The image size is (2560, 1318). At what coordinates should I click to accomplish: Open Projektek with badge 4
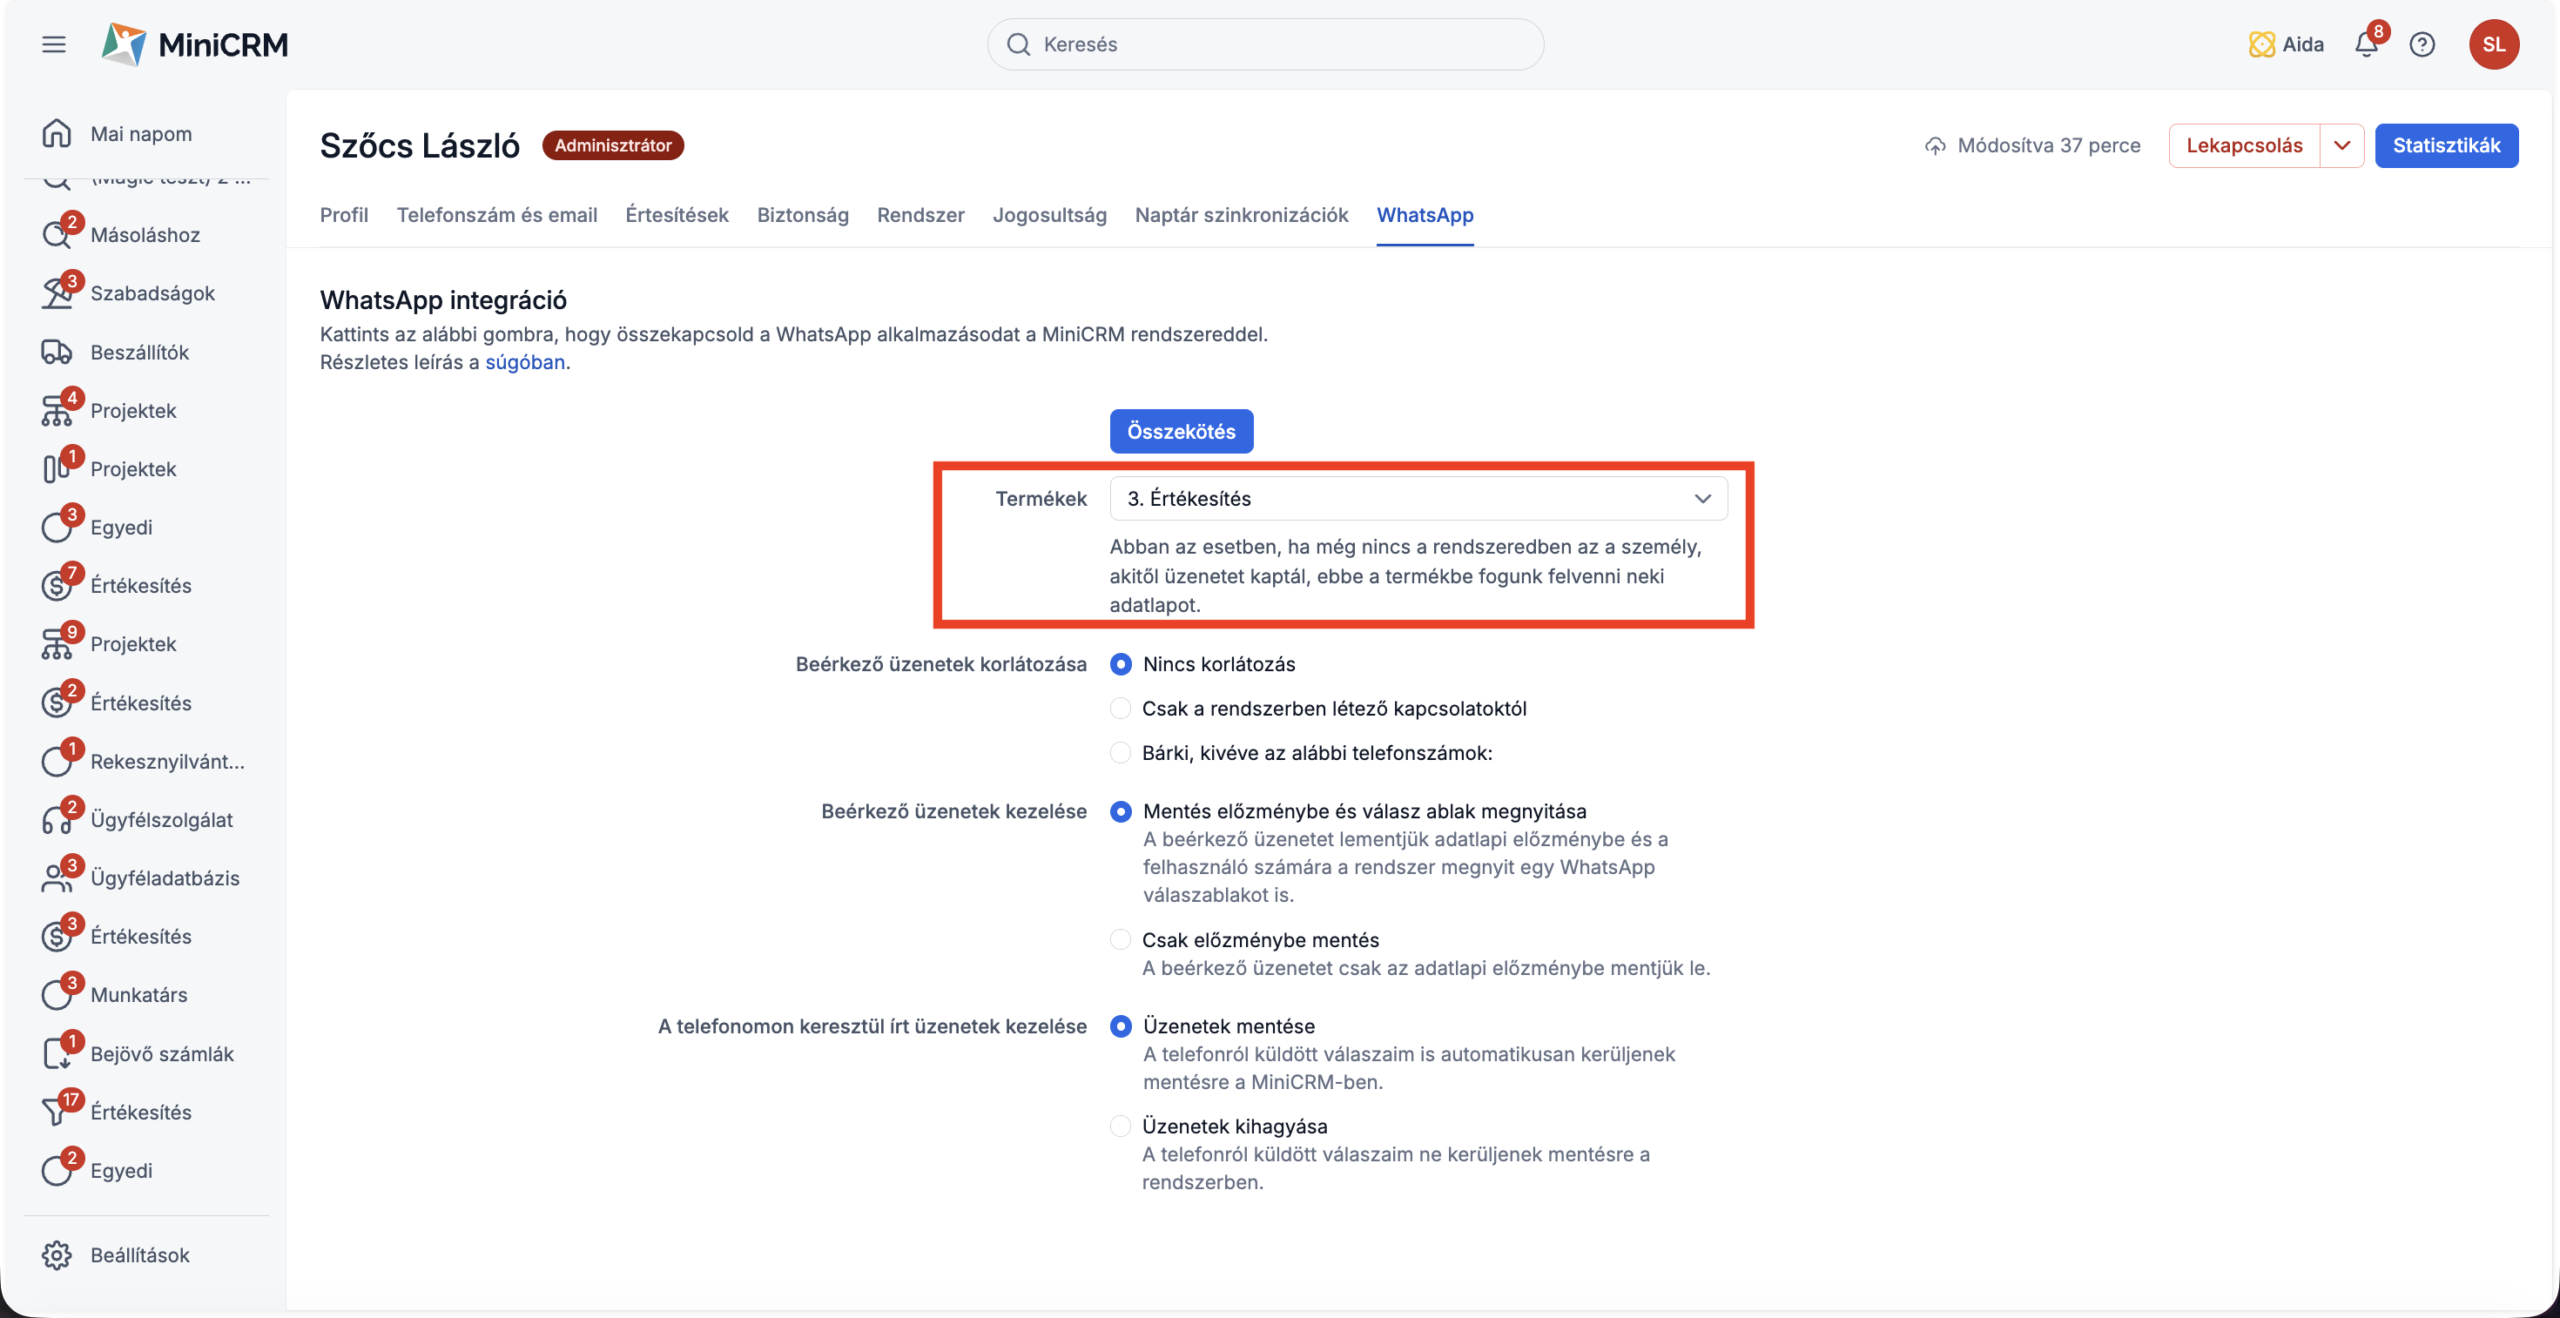pyautogui.click(x=133, y=410)
